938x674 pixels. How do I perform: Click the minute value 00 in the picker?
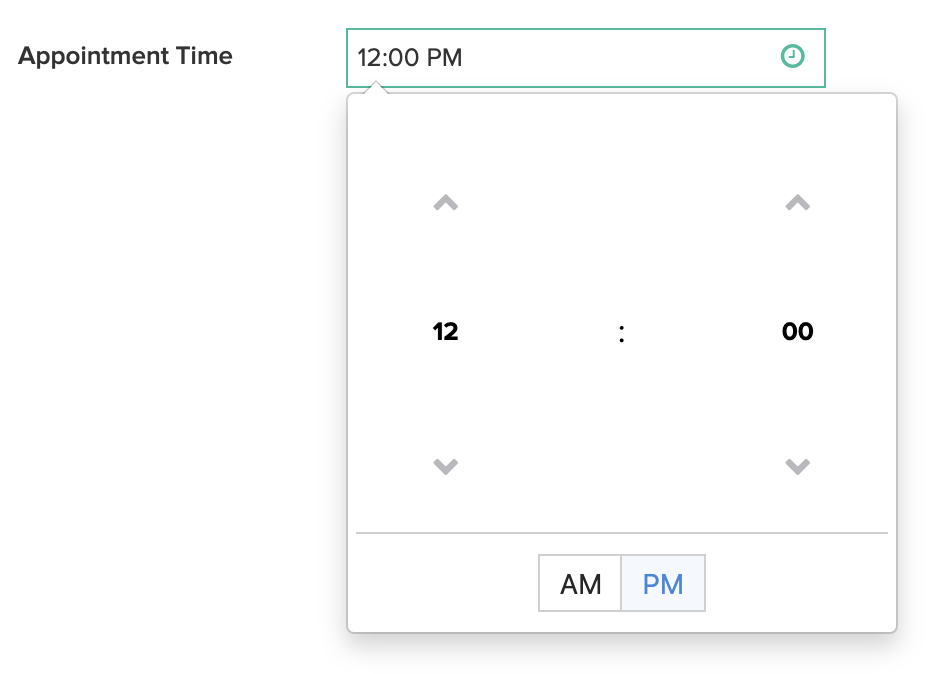[x=797, y=332]
